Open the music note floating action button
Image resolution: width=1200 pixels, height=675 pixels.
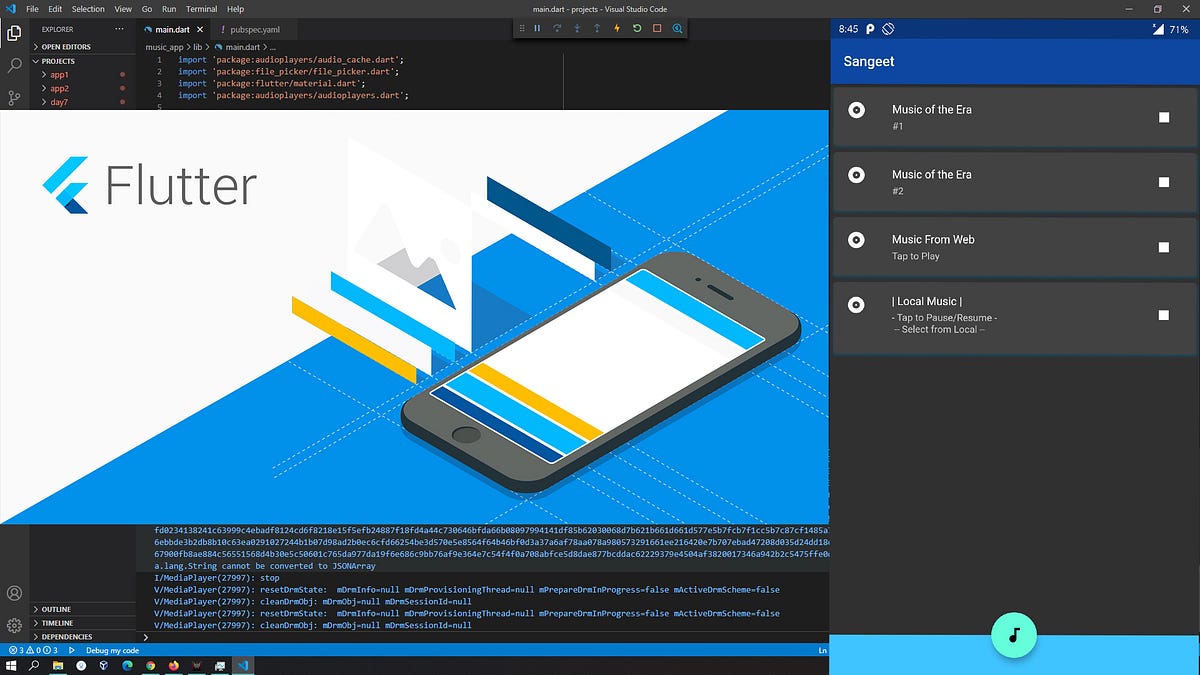coord(1013,635)
